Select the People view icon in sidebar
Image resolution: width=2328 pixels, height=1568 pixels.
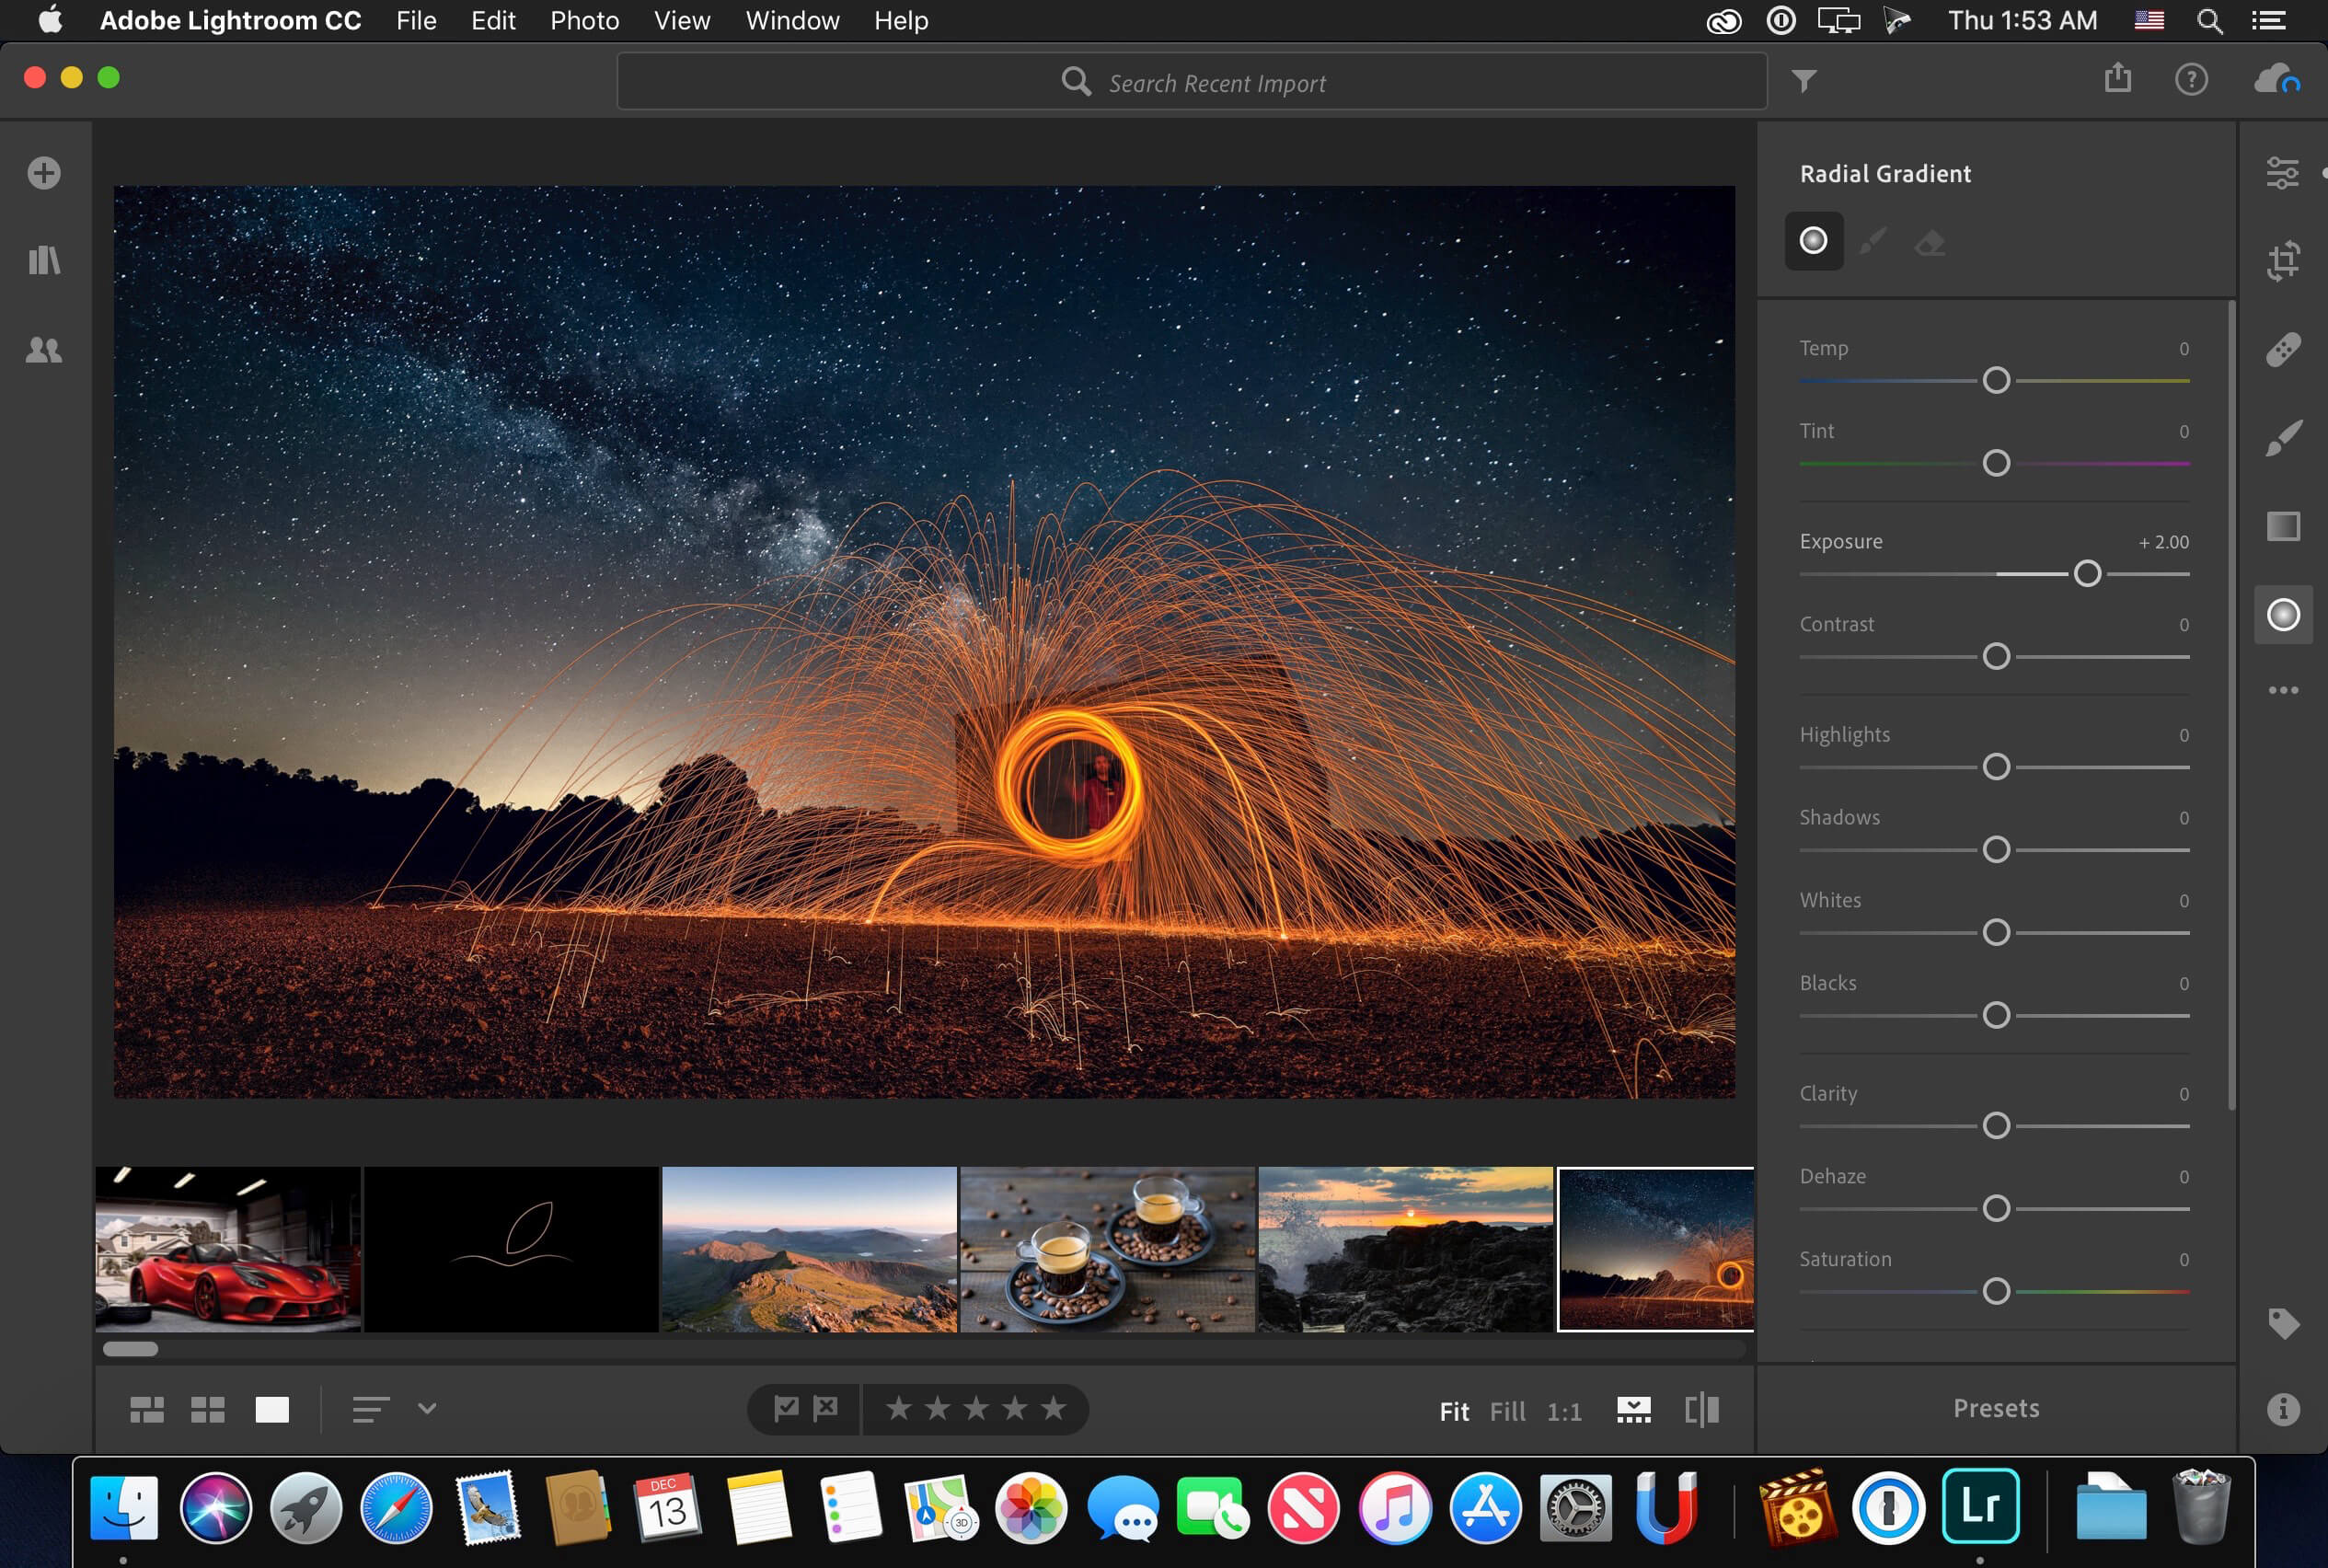pyautogui.click(x=45, y=350)
